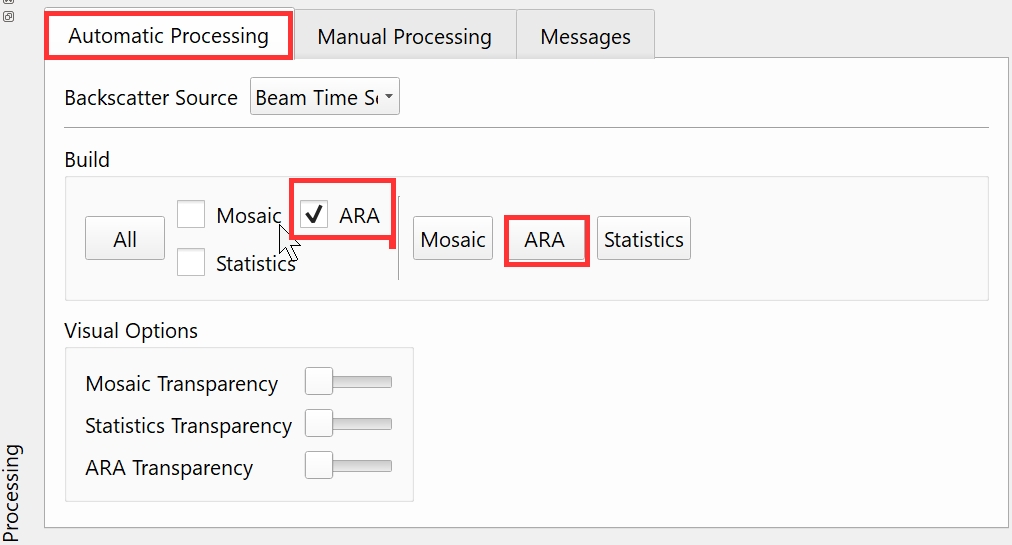Go to the Messages tab
Image resolution: width=1012 pixels, height=545 pixels.
(585, 37)
